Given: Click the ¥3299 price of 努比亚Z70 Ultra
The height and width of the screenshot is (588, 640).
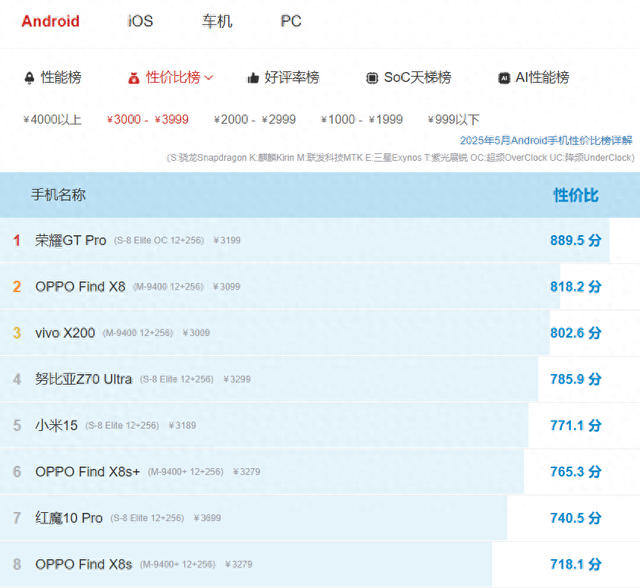Looking at the screenshot, I should click(237, 379).
